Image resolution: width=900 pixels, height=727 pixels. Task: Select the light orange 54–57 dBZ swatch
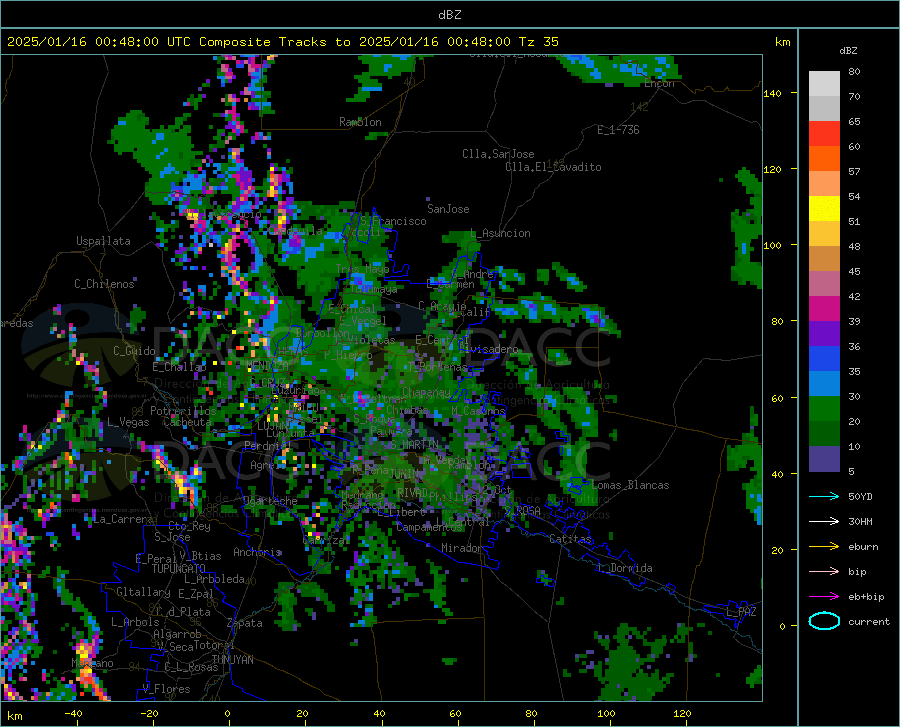(824, 184)
